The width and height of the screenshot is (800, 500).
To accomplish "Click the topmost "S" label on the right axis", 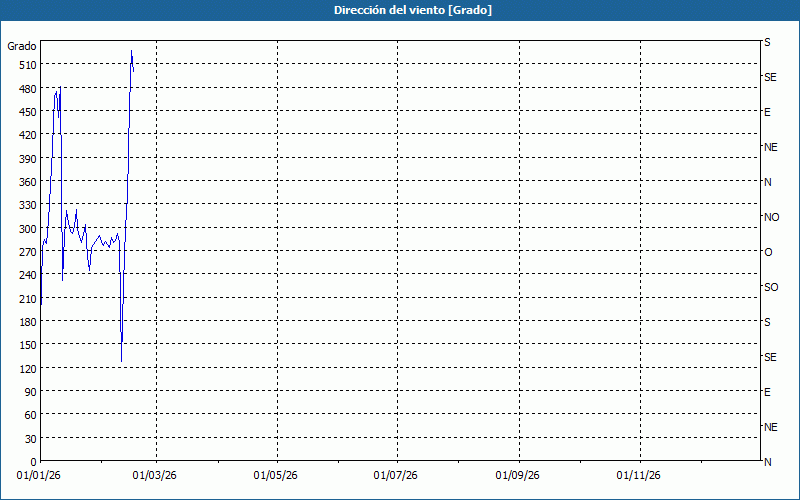I will pyautogui.click(x=767, y=43).
